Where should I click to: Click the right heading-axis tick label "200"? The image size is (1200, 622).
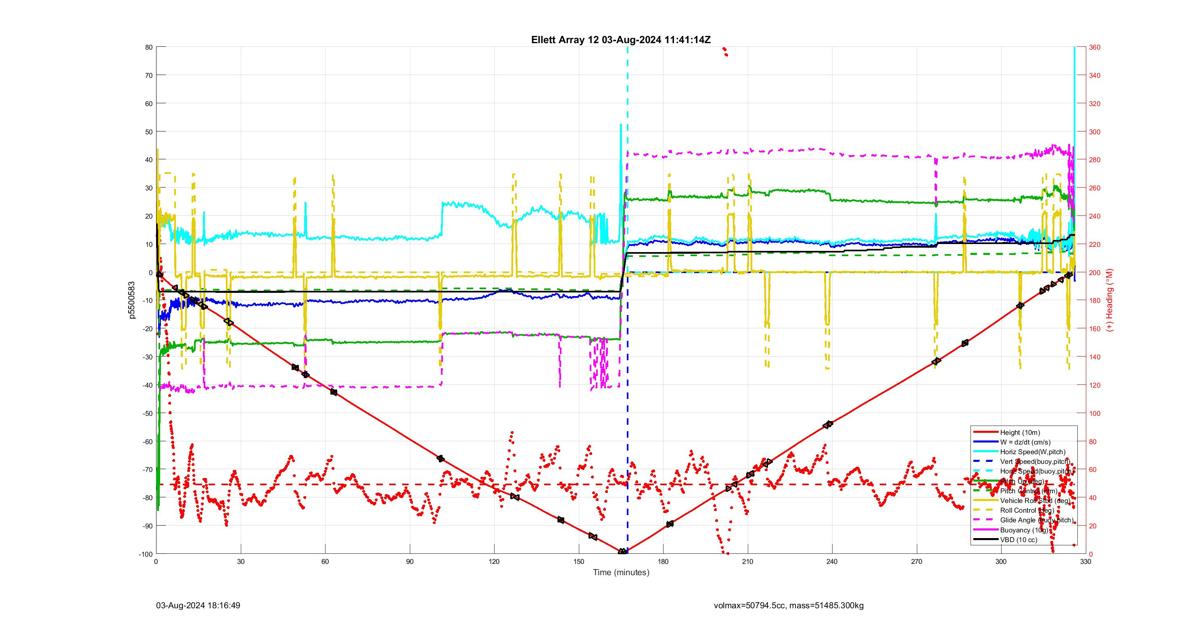[x=1096, y=272]
